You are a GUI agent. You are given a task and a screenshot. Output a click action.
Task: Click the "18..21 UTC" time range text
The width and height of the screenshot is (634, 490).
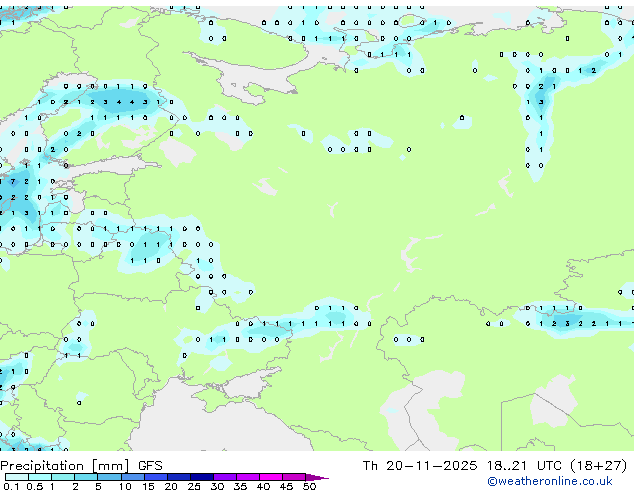(524, 466)
